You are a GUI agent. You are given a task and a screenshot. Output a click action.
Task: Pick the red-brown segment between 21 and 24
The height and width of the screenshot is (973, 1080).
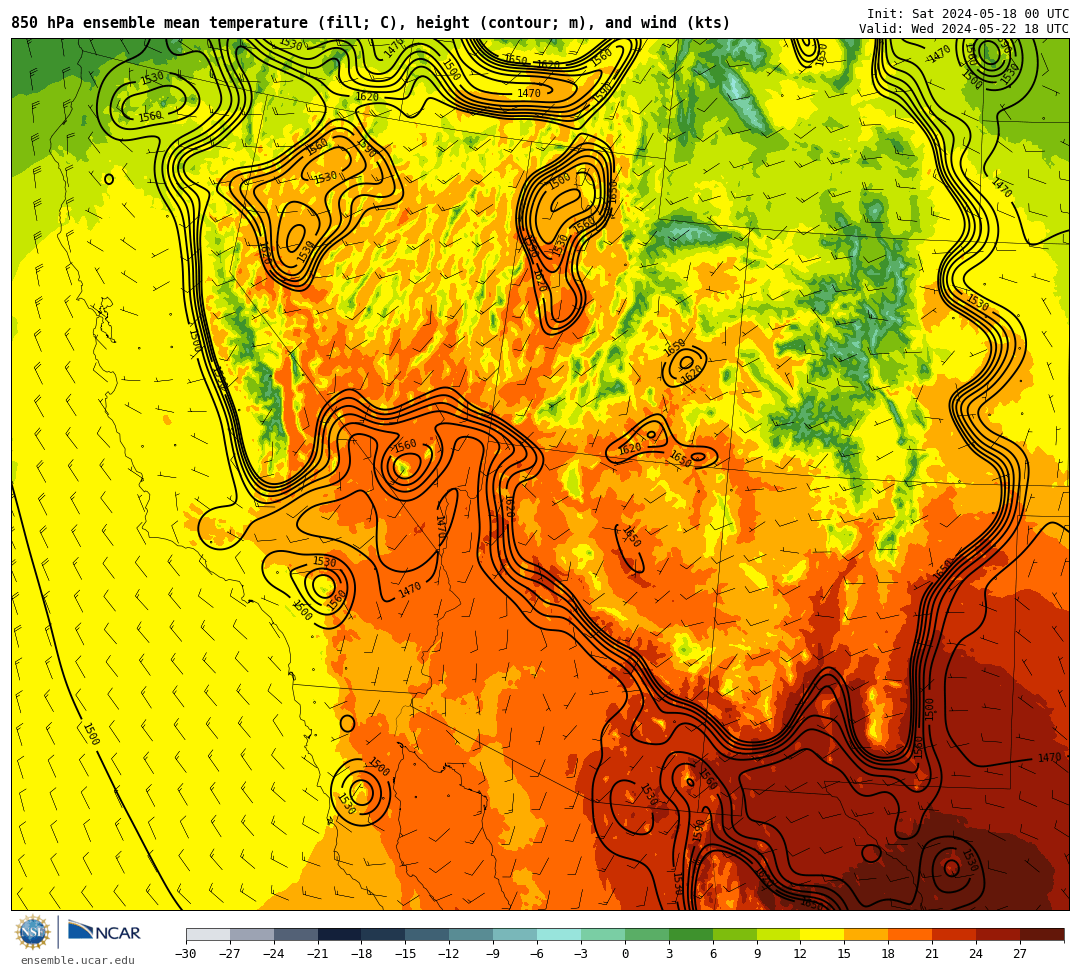click(x=954, y=934)
